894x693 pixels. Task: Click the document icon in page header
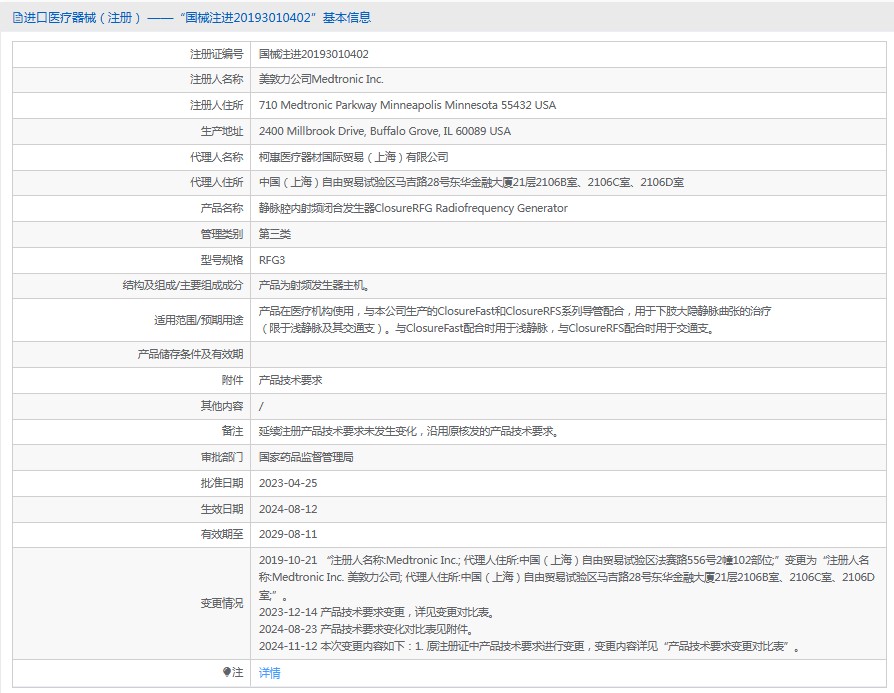tap(18, 18)
